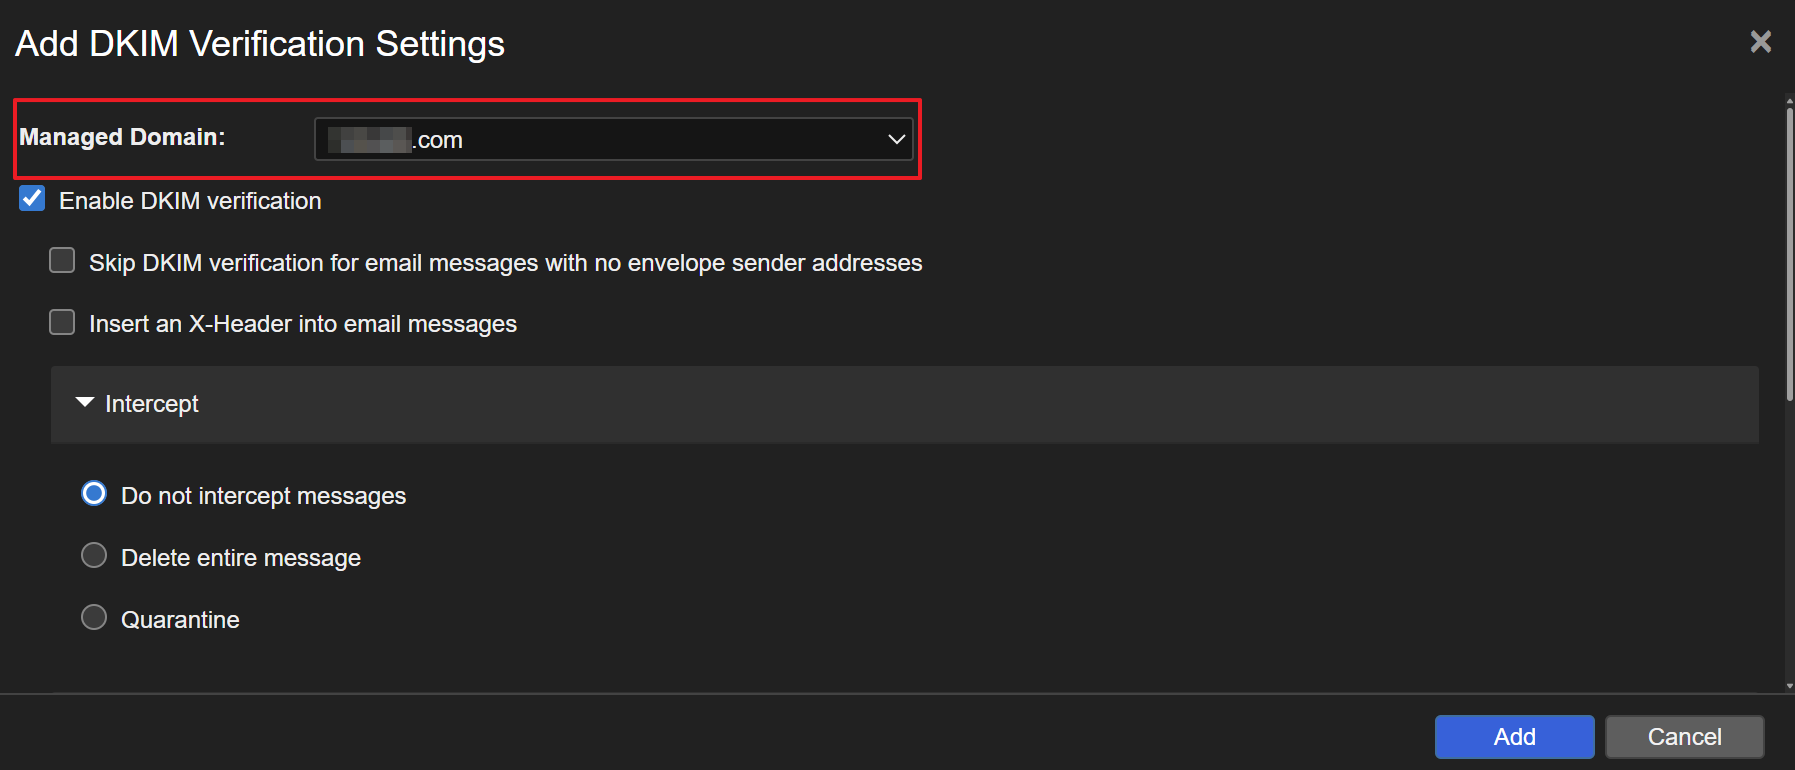The height and width of the screenshot is (770, 1795).
Task: Click the Insert an X-Header label text
Action: pyautogui.click(x=303, y=324)
